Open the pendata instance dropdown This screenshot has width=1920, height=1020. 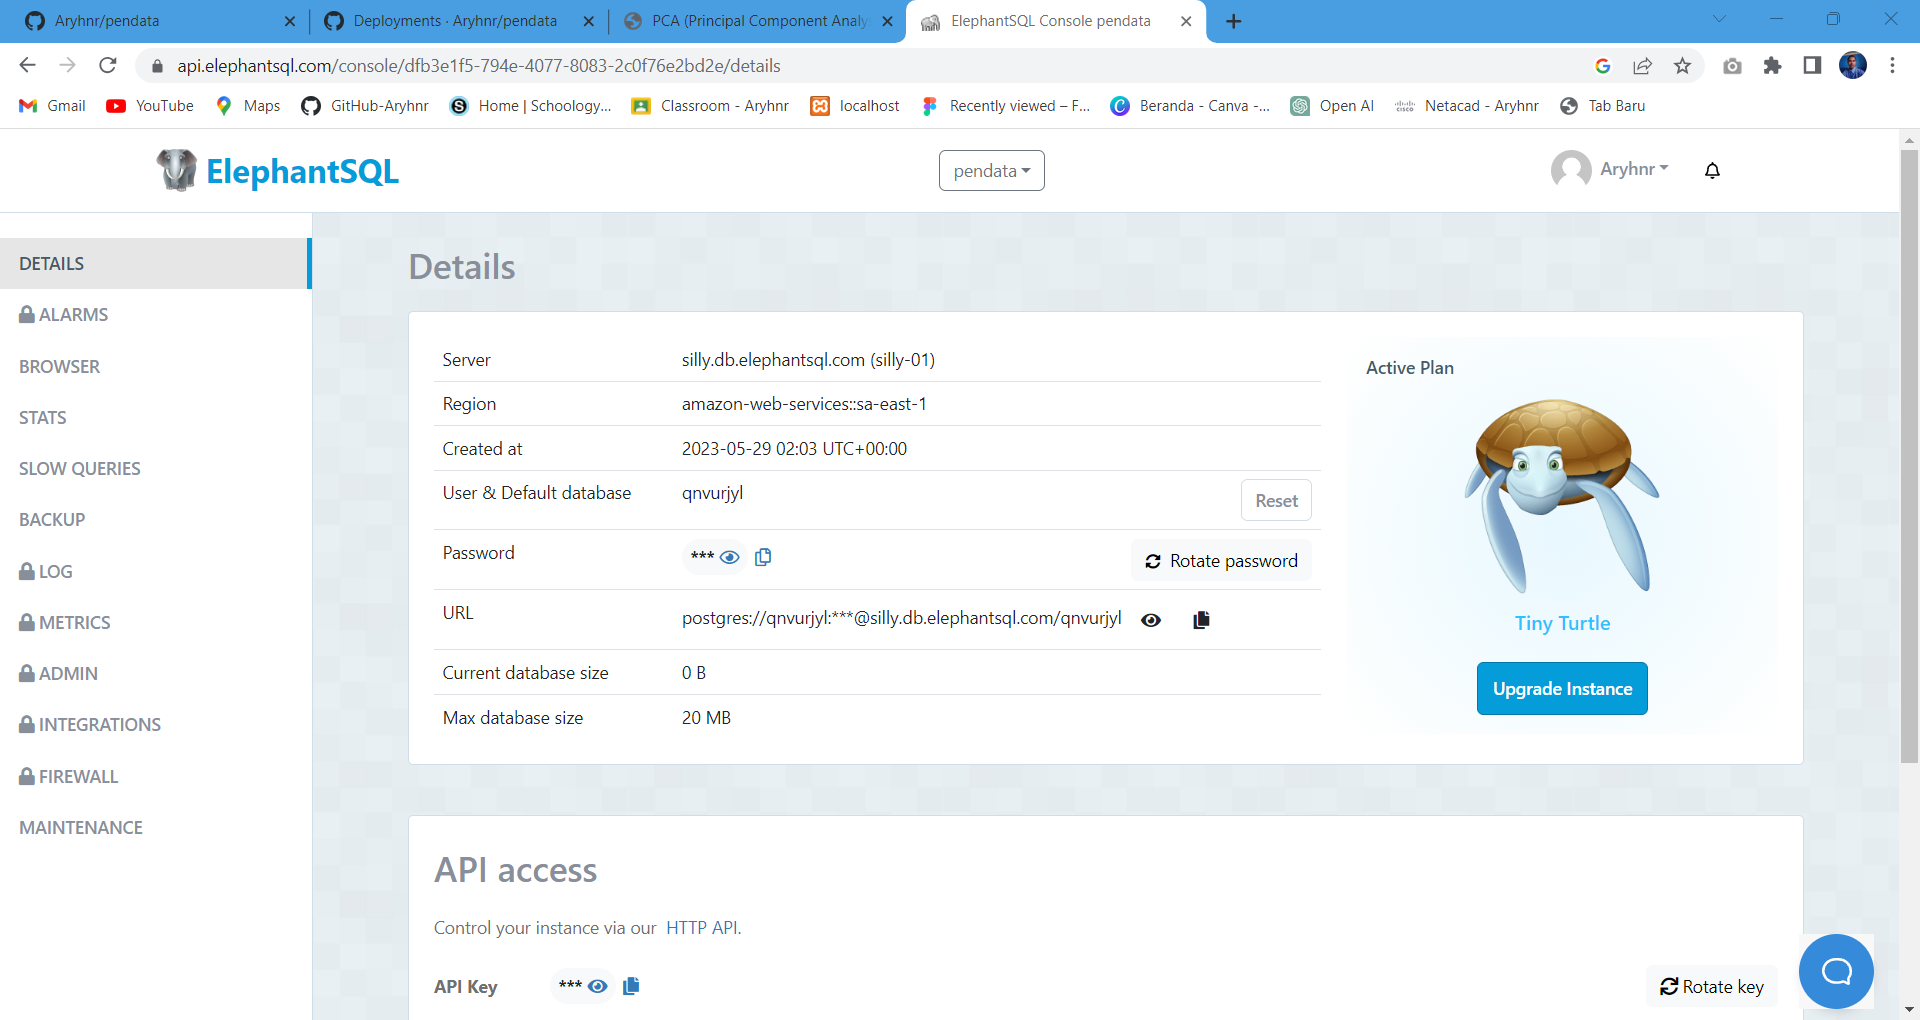[990, 170]
